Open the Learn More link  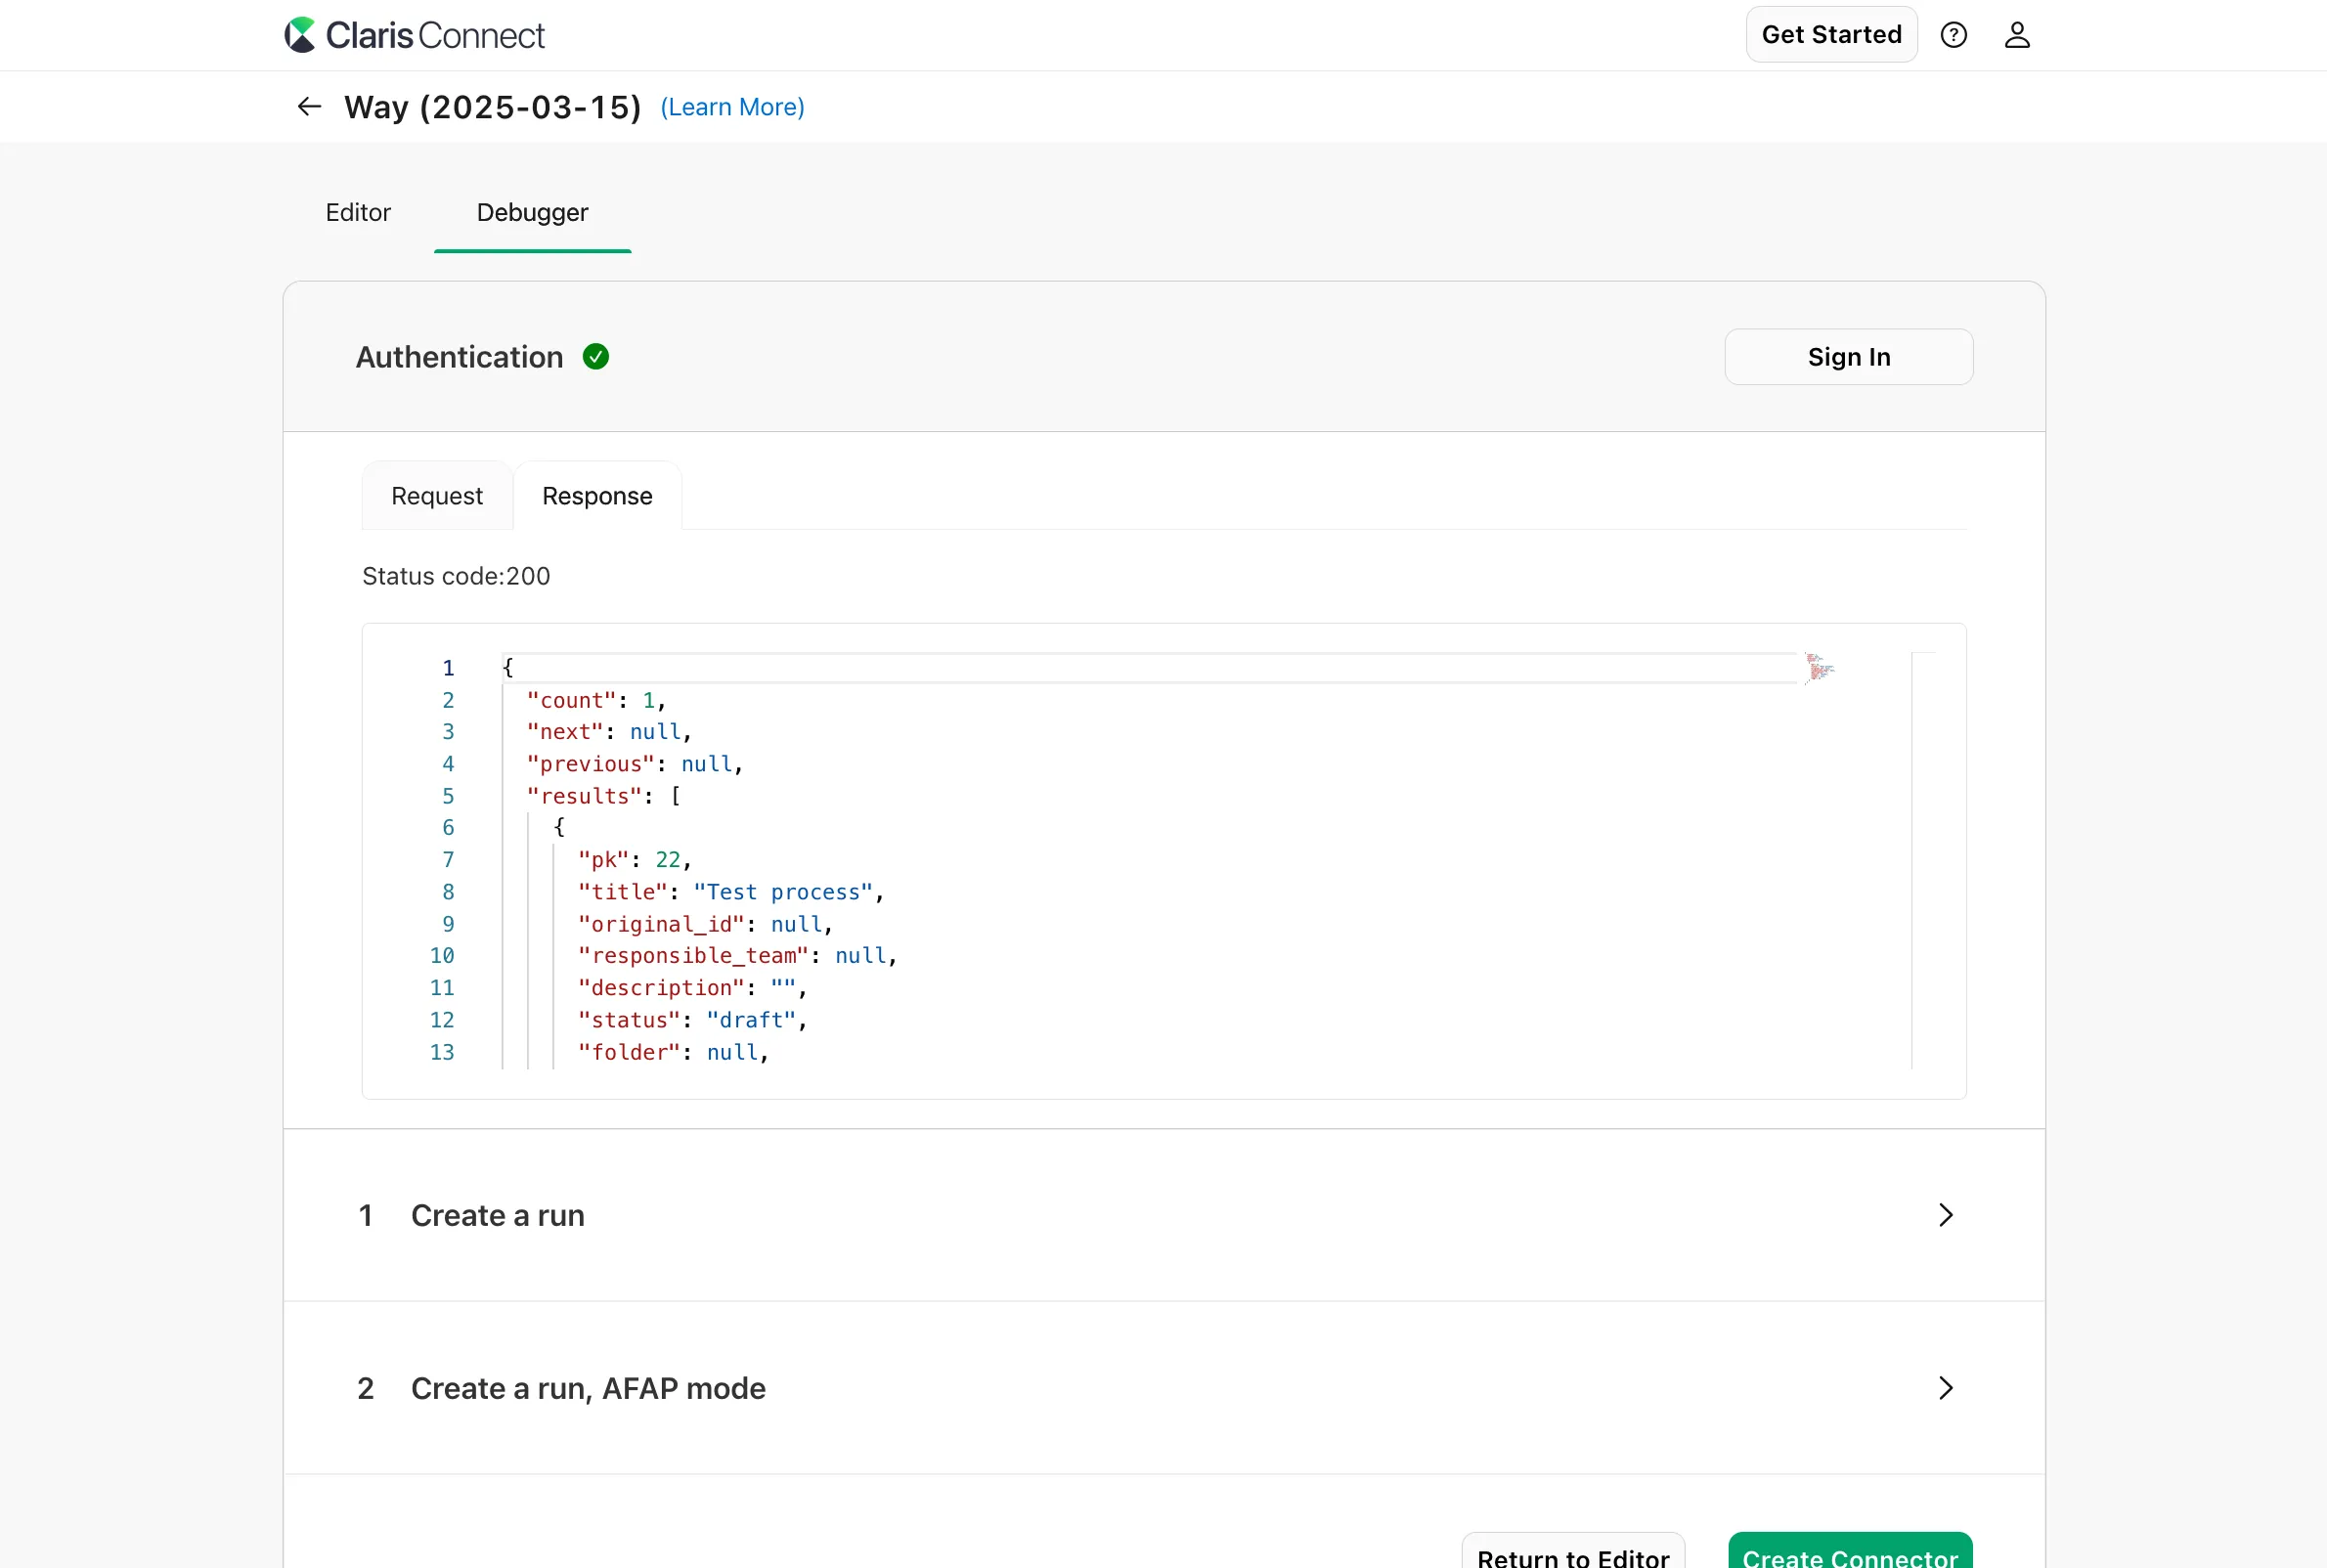(x=732, y=107)
